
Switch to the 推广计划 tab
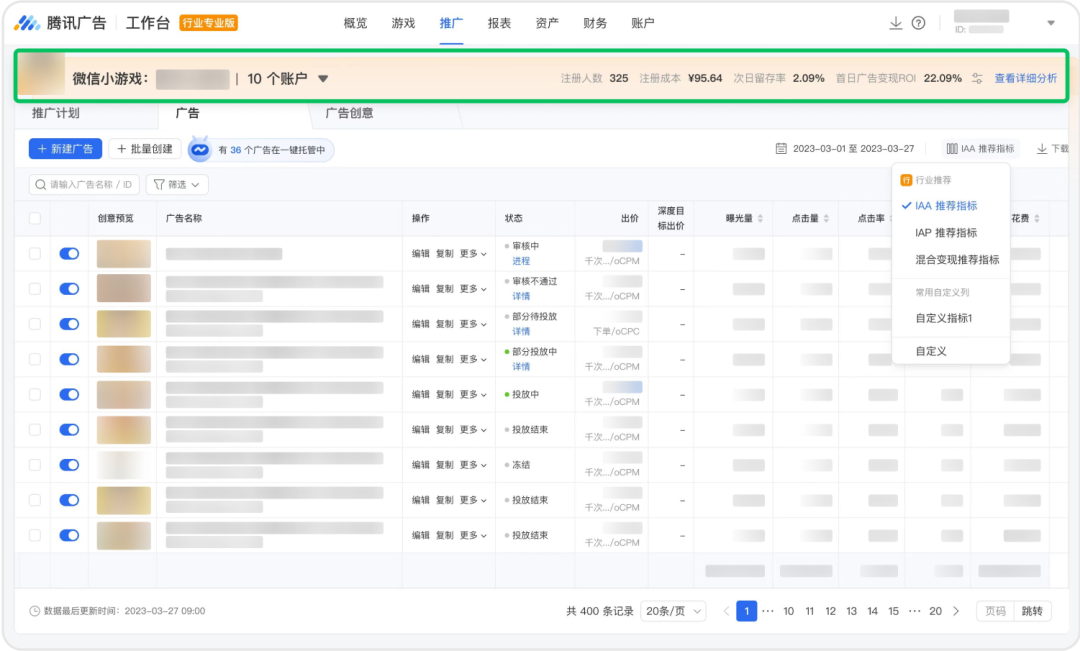56,113
